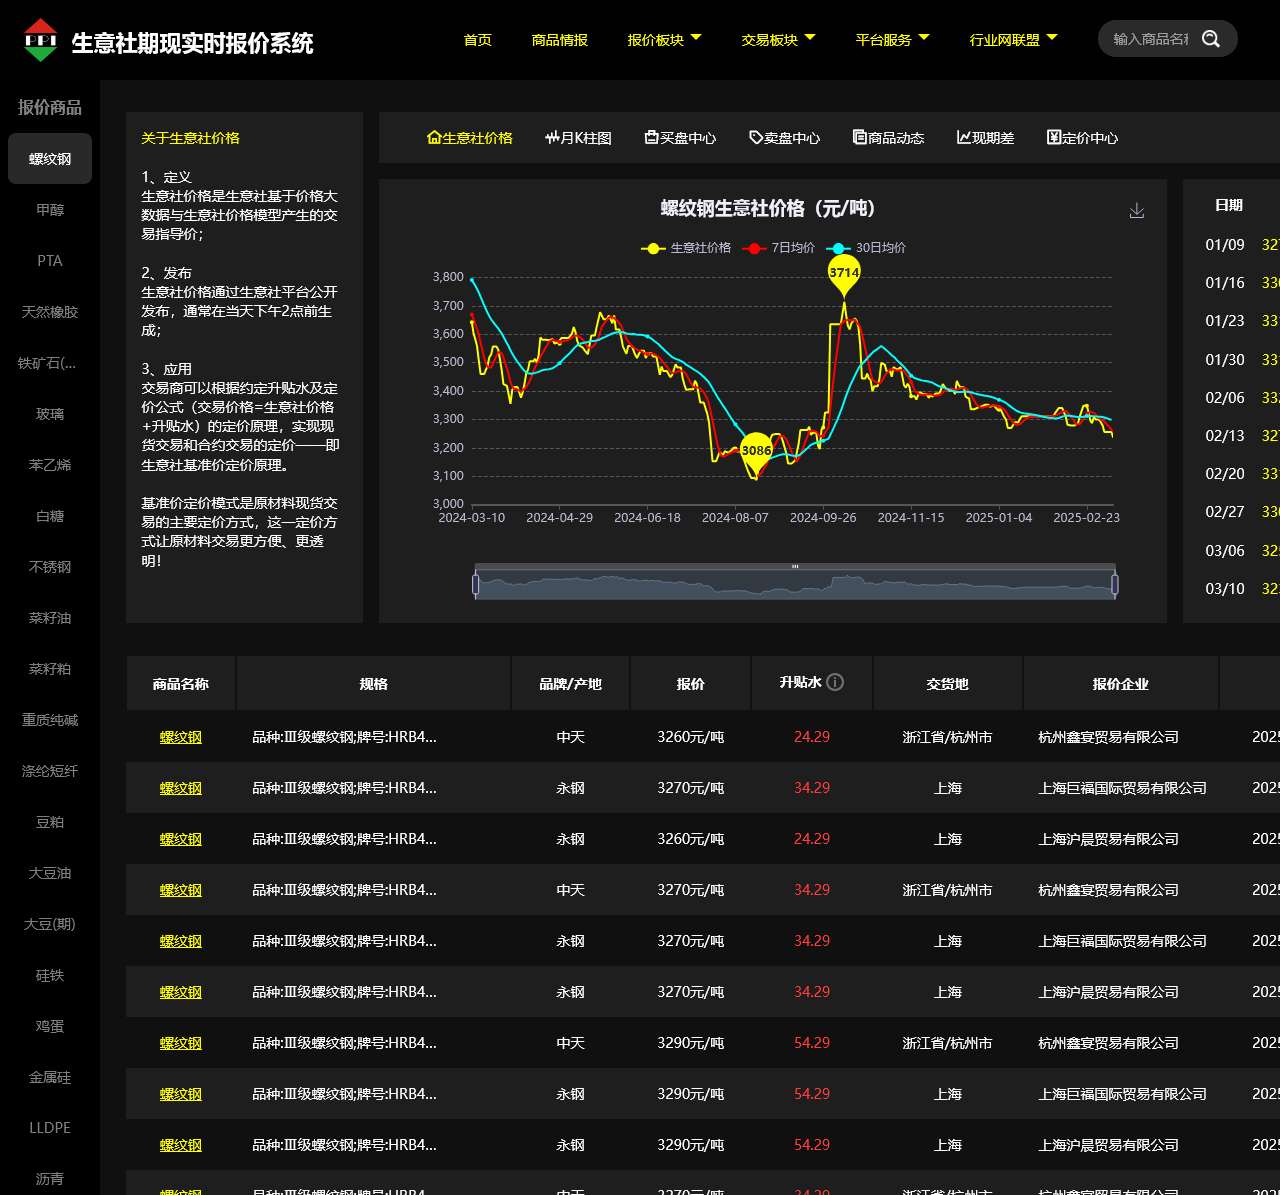This screenshot has width=1280, height=1195.
Task: Select 甲醇 in the commodity sidebar
Action: 50,210
